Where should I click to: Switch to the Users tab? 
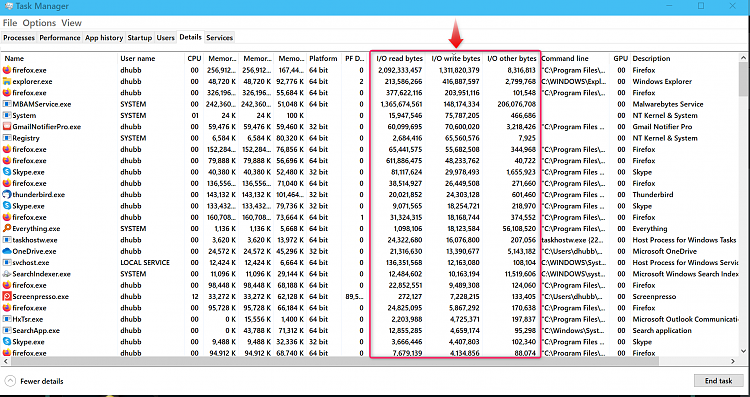165,38
